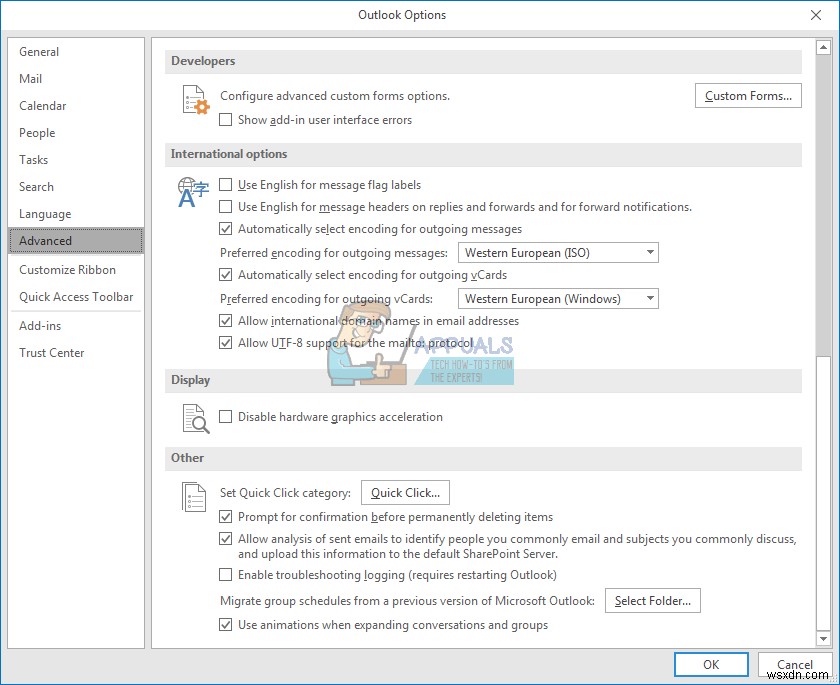This screenshot has height=685, width=840.
Task: Check Use English for message flag labels
Action: 225,184
